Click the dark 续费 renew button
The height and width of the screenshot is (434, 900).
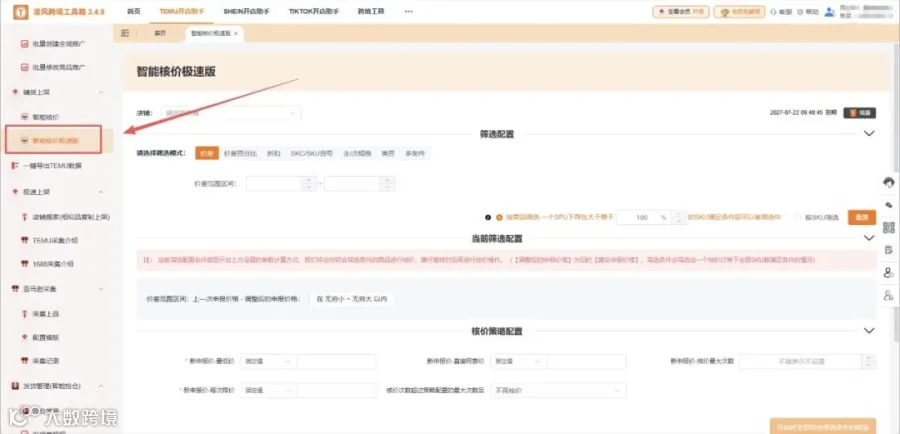tap(859, 113)
